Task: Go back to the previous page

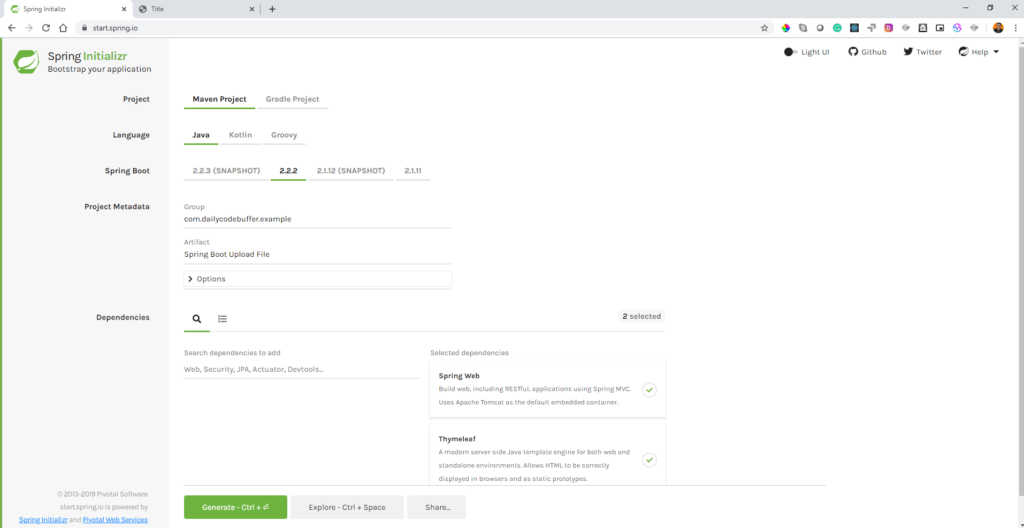Action: [x=12, y=28]
